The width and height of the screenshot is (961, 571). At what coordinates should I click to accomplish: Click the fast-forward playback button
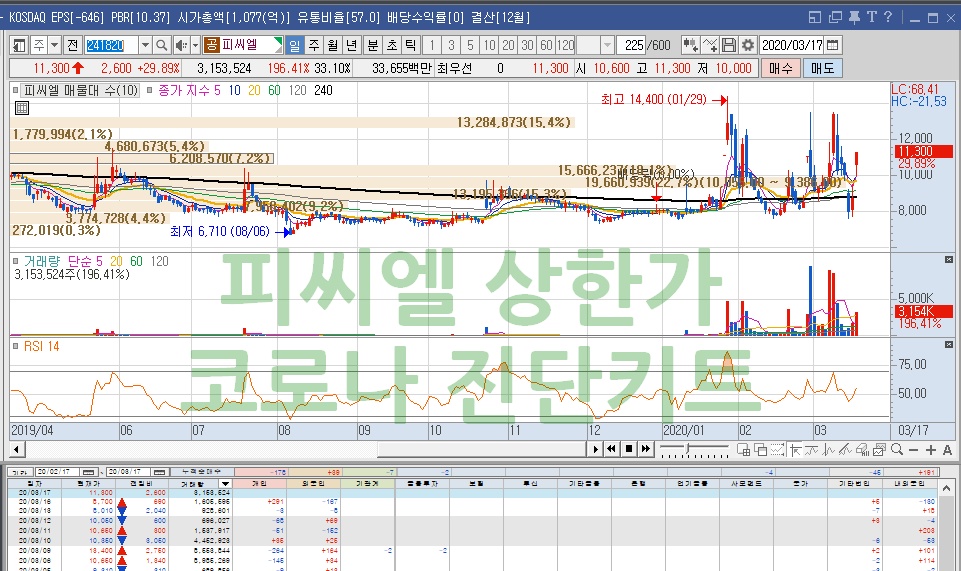pyautogui.click(x=645, y=449)
